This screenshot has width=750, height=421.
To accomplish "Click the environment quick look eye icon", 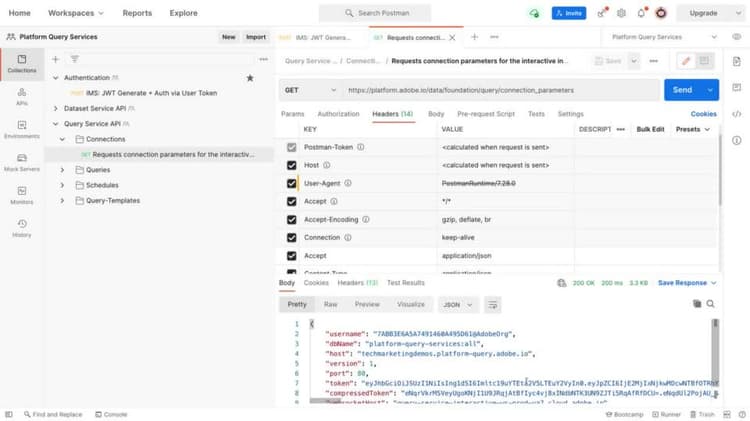I will point(737,37).
